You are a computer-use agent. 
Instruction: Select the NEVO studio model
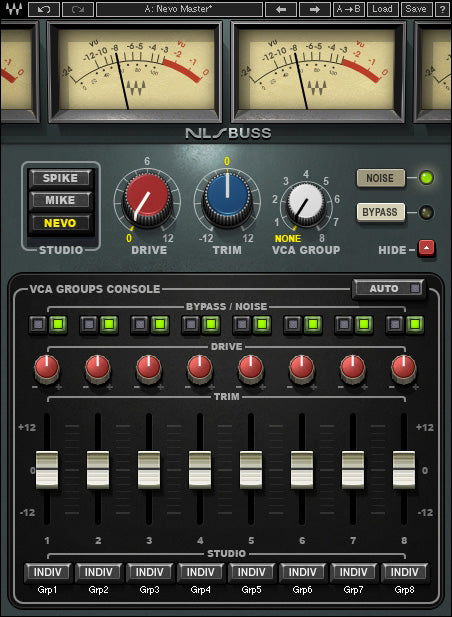click(61, 223)
